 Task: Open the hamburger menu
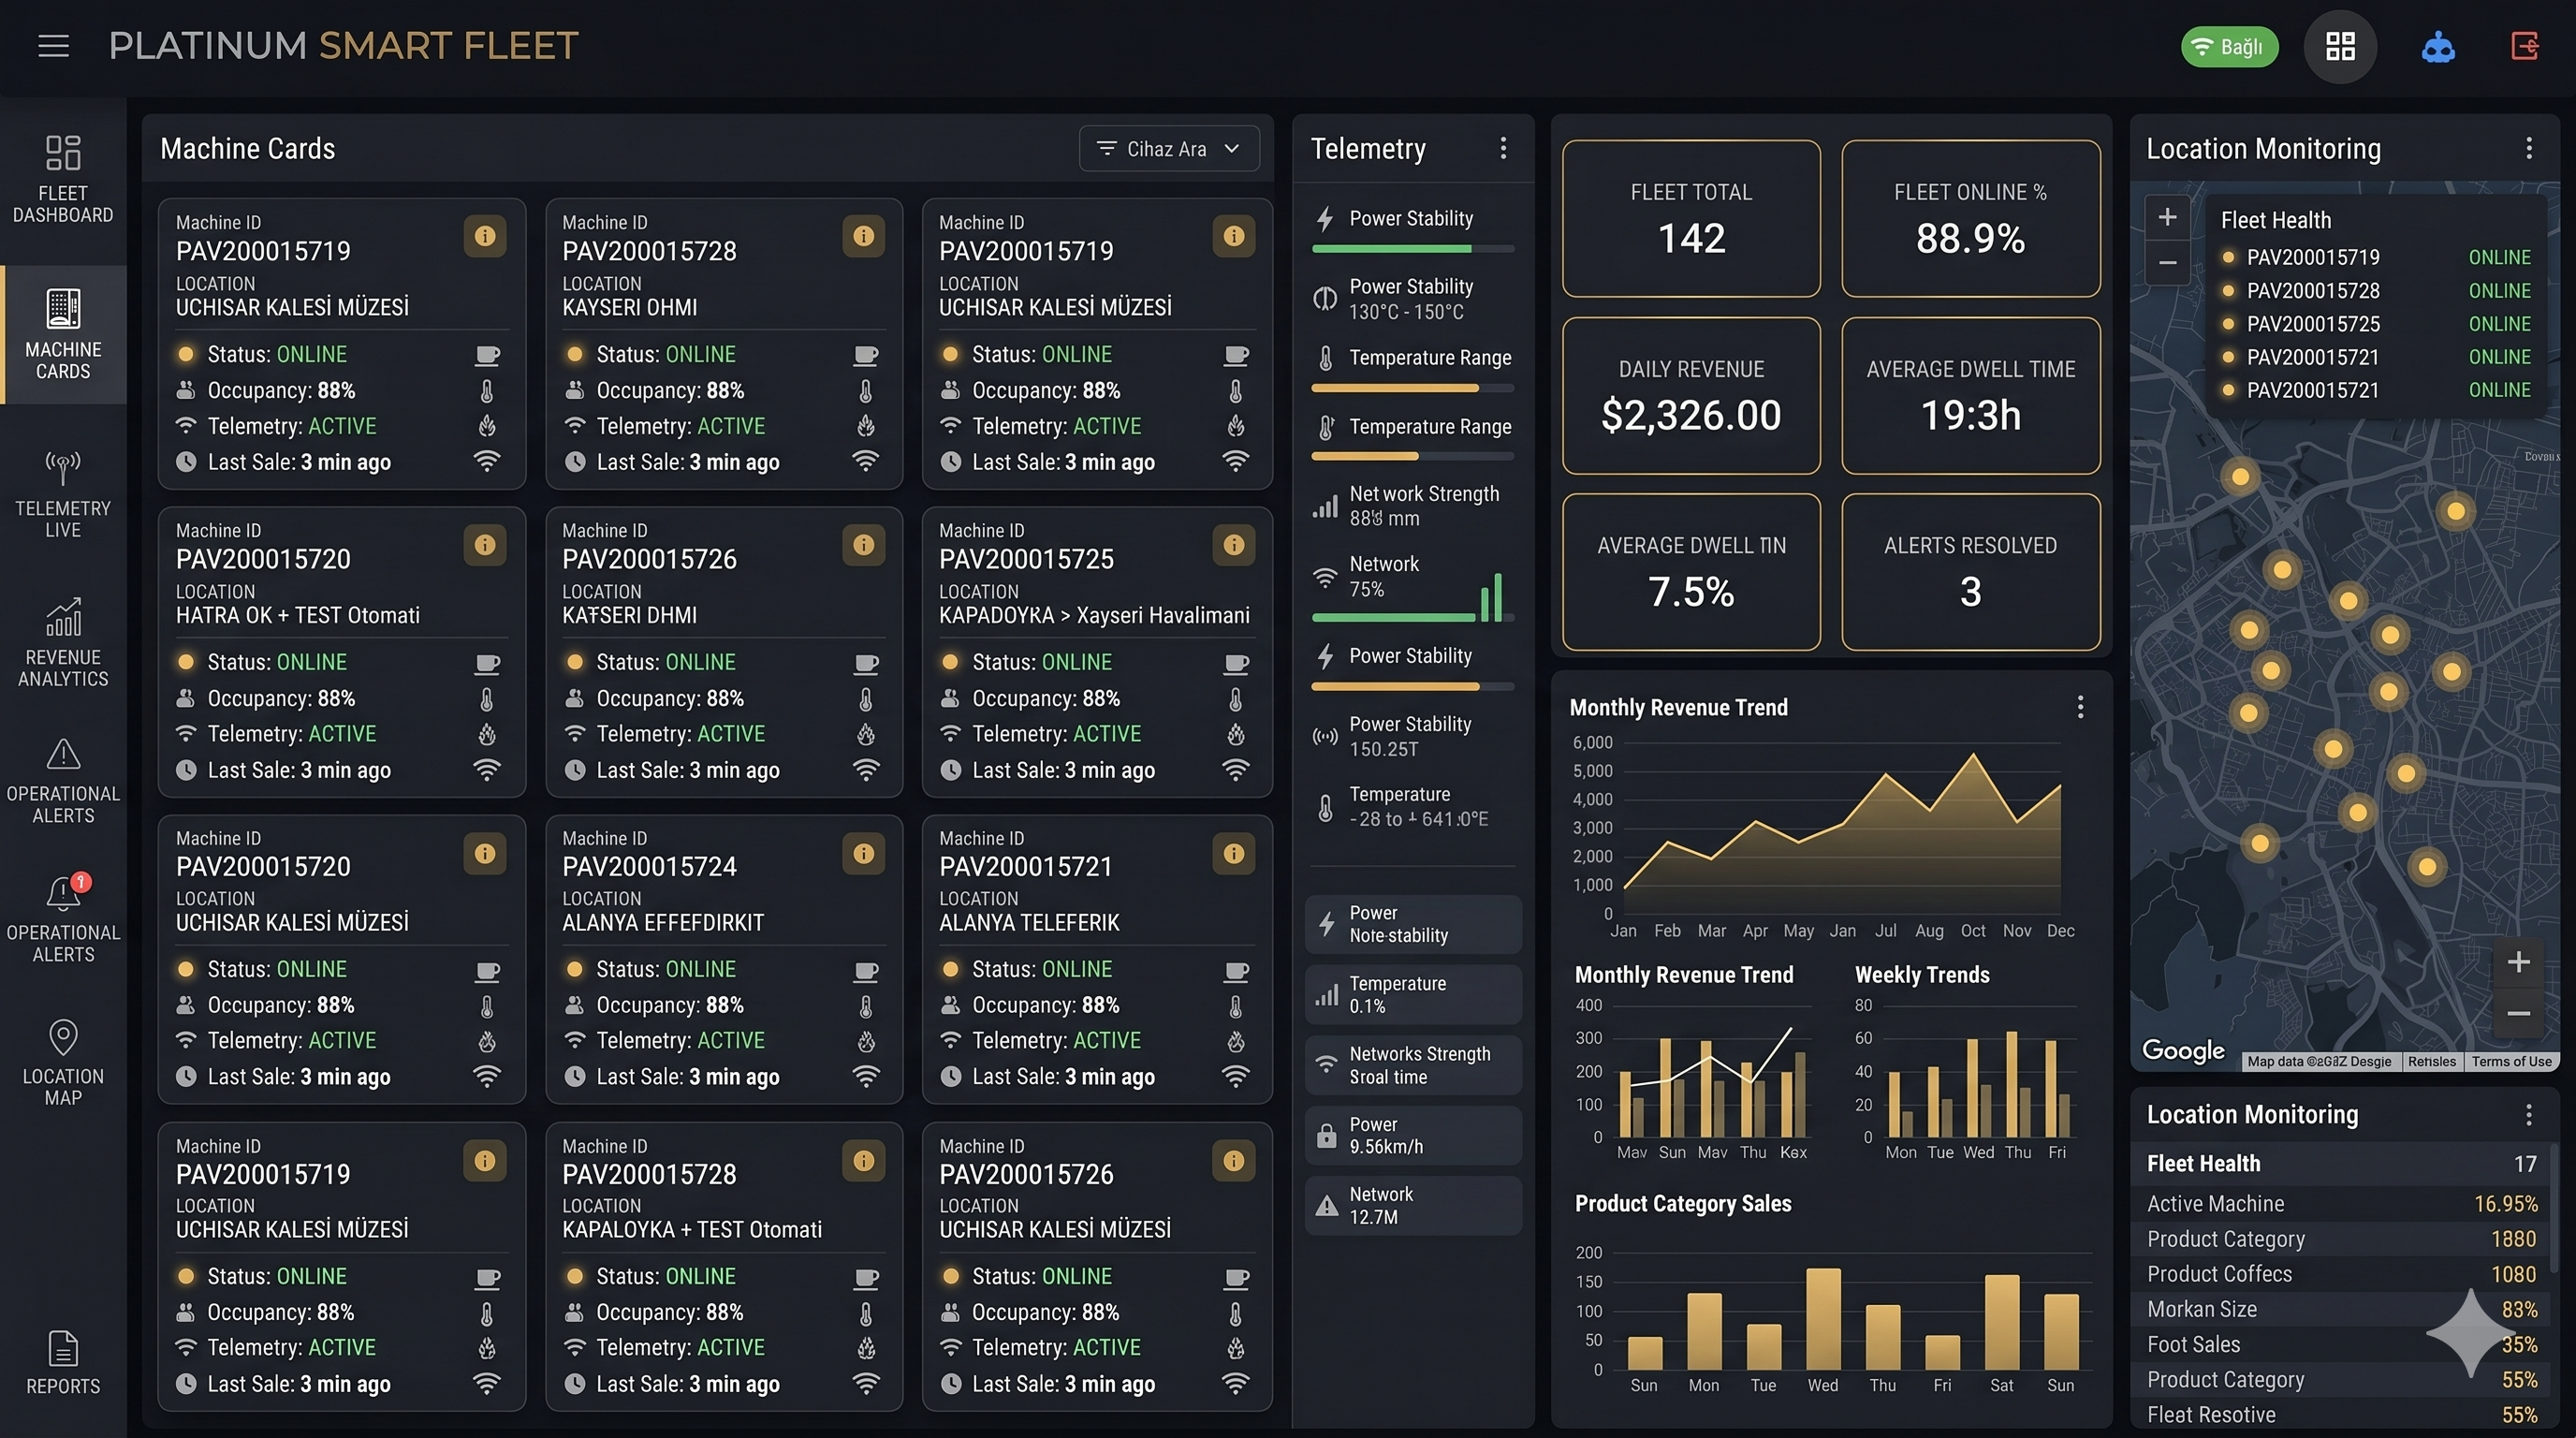coord(53,46)
